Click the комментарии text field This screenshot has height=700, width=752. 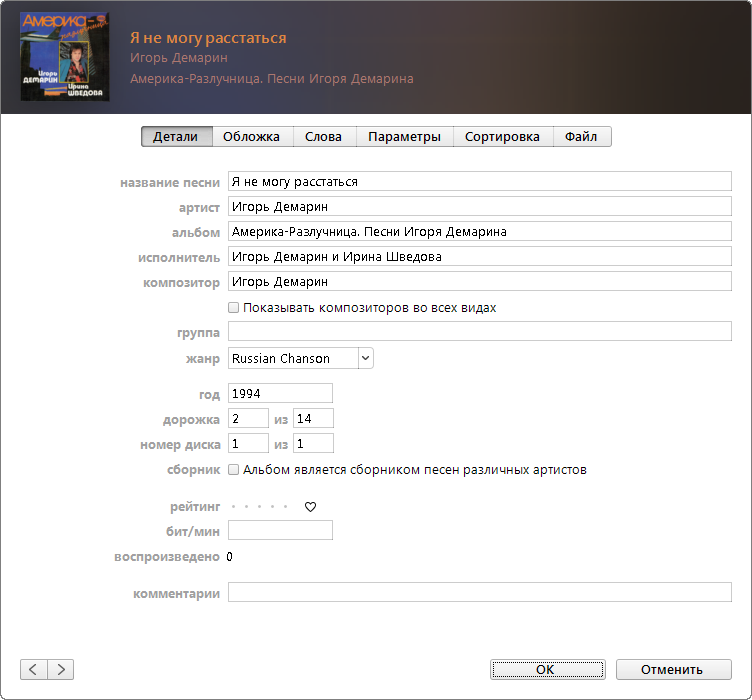pyautogui.click(x=480, y=592)
